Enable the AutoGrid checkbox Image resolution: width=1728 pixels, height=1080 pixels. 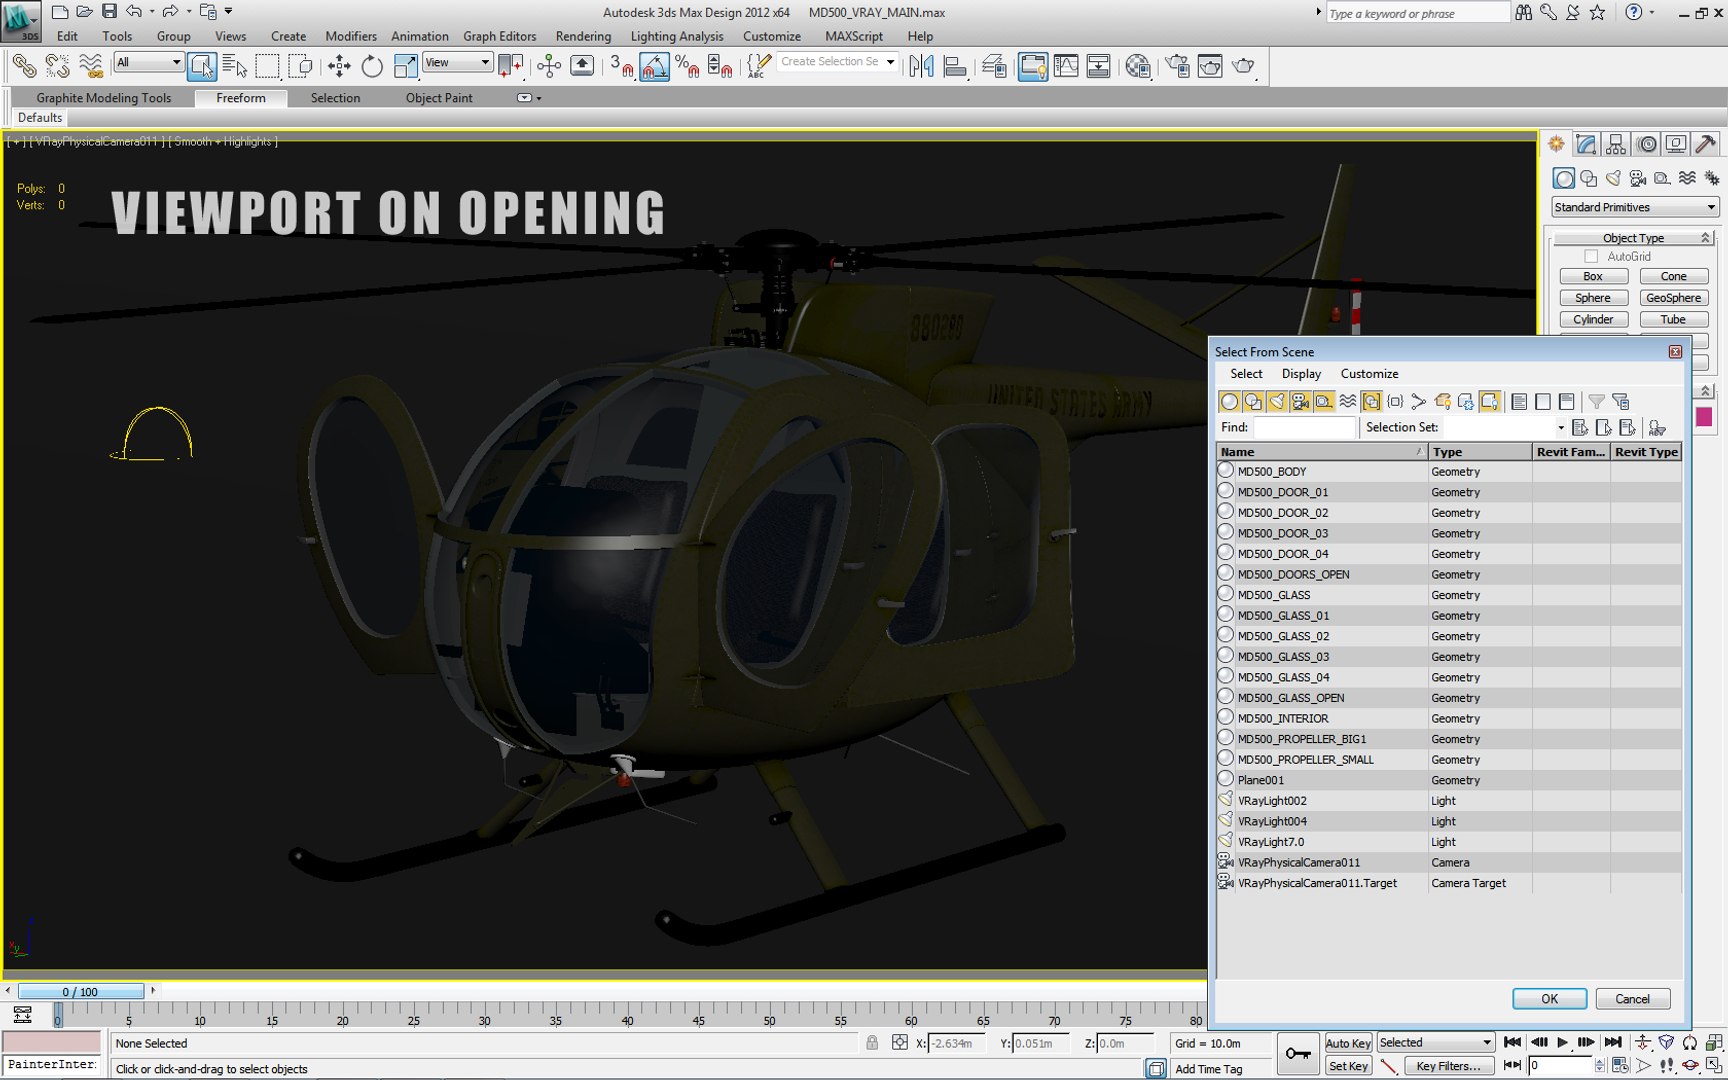click(x=1591, y=257)
